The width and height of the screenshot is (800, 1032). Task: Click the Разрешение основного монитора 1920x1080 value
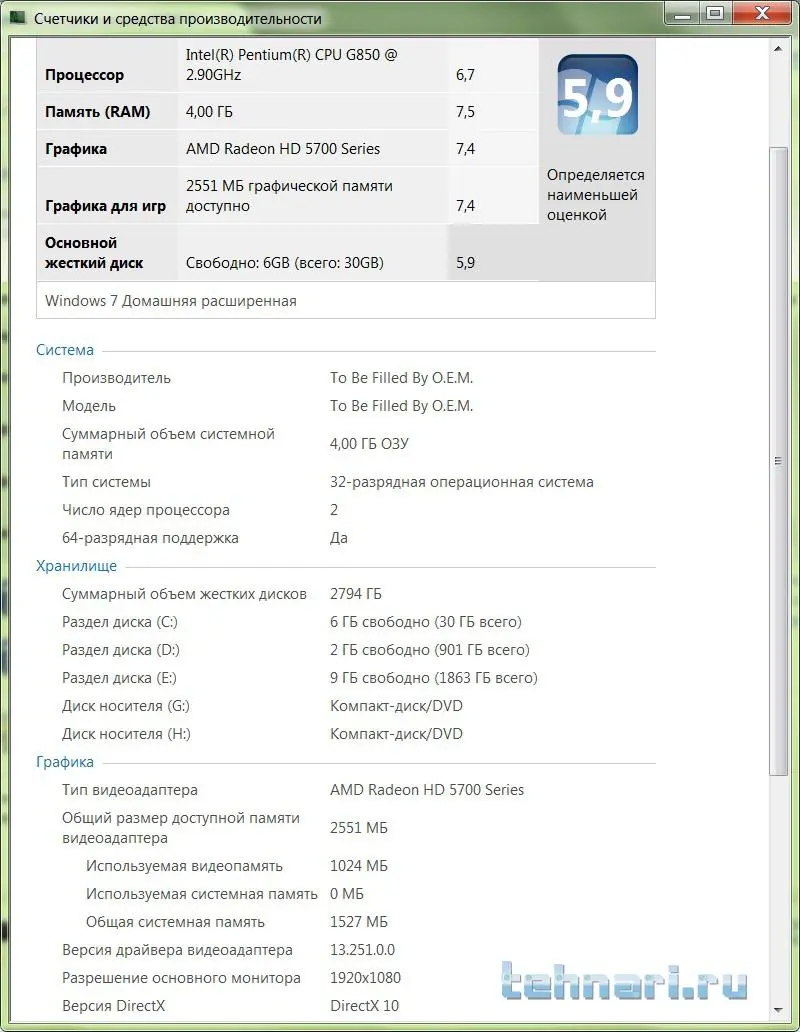point(366,978)
